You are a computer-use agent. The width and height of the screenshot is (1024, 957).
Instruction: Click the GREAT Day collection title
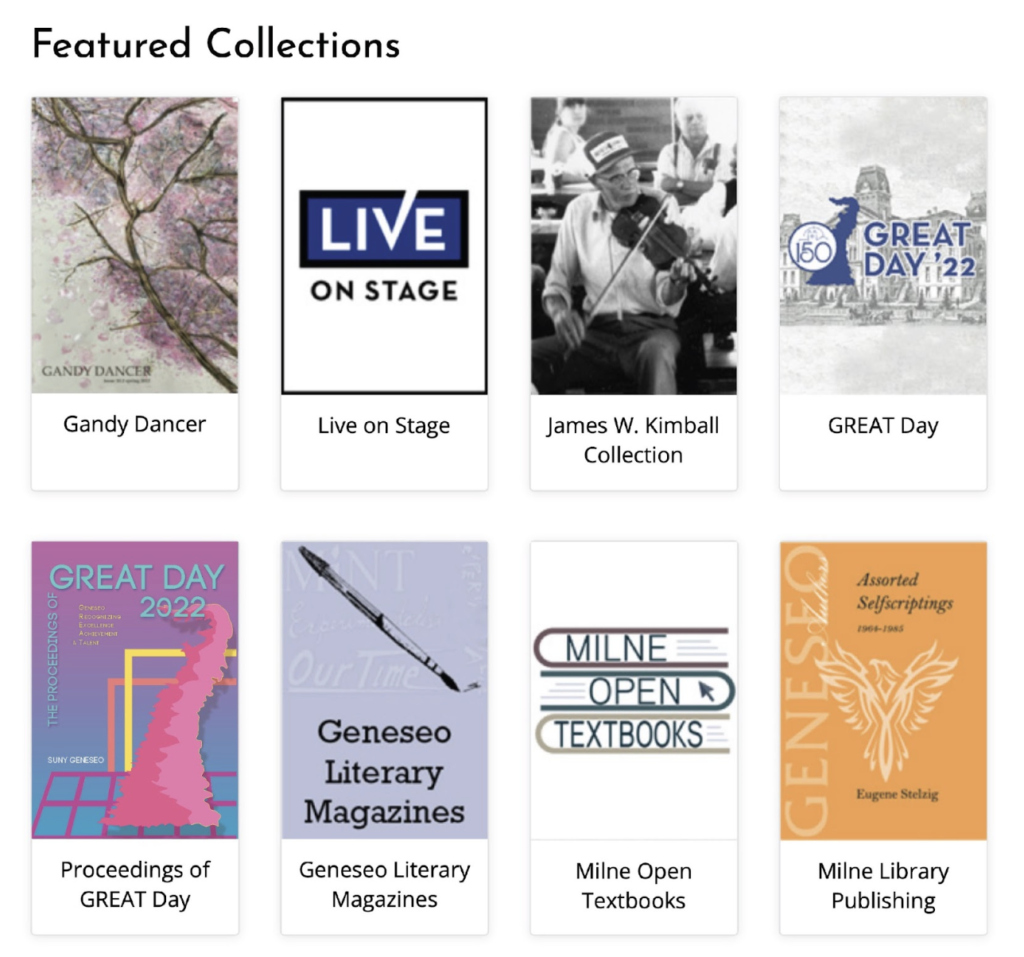(x=883, y=425)
